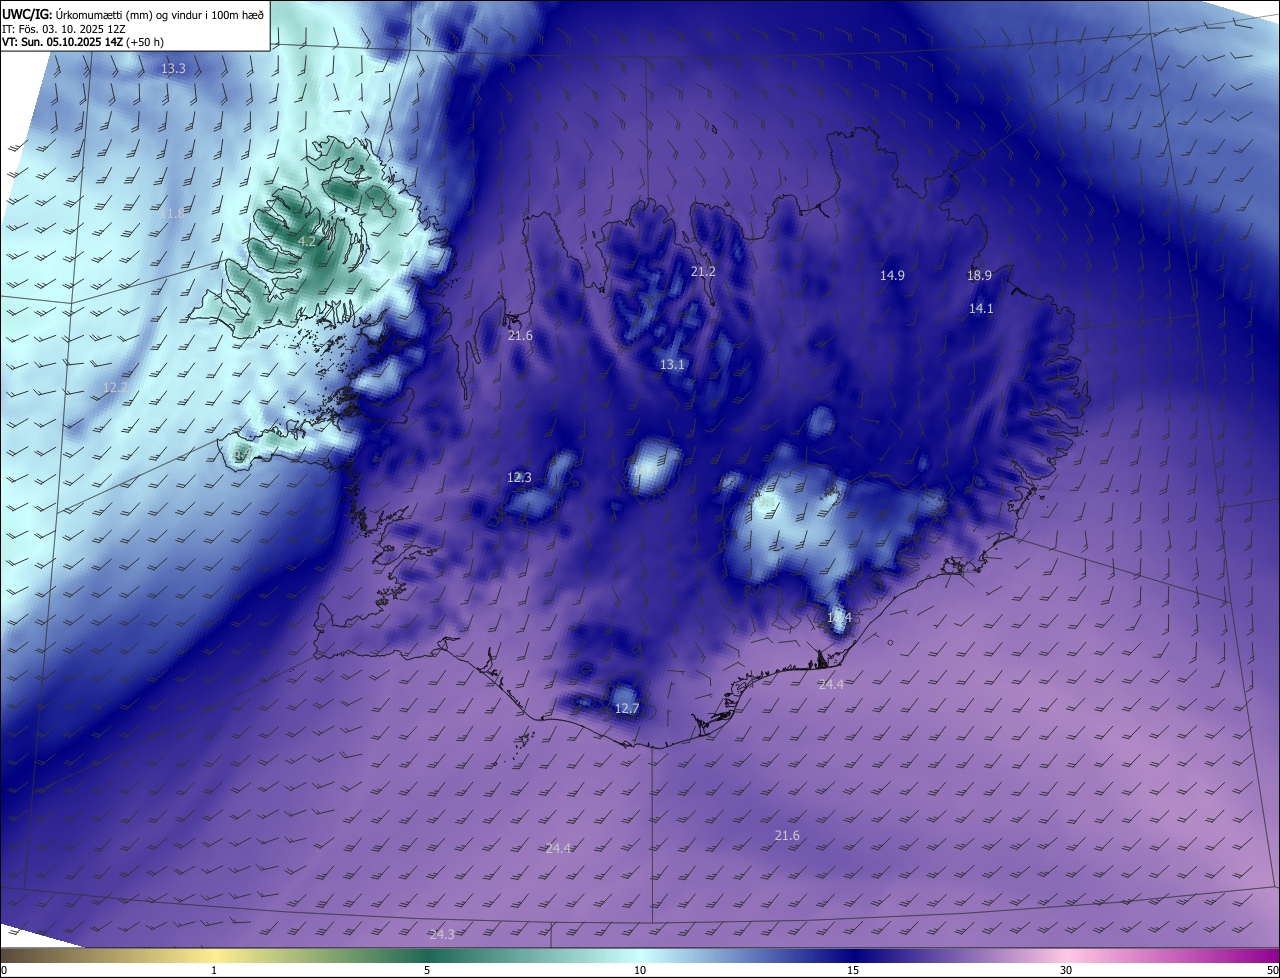Click the 18.9 value on the map

[979, 275]
